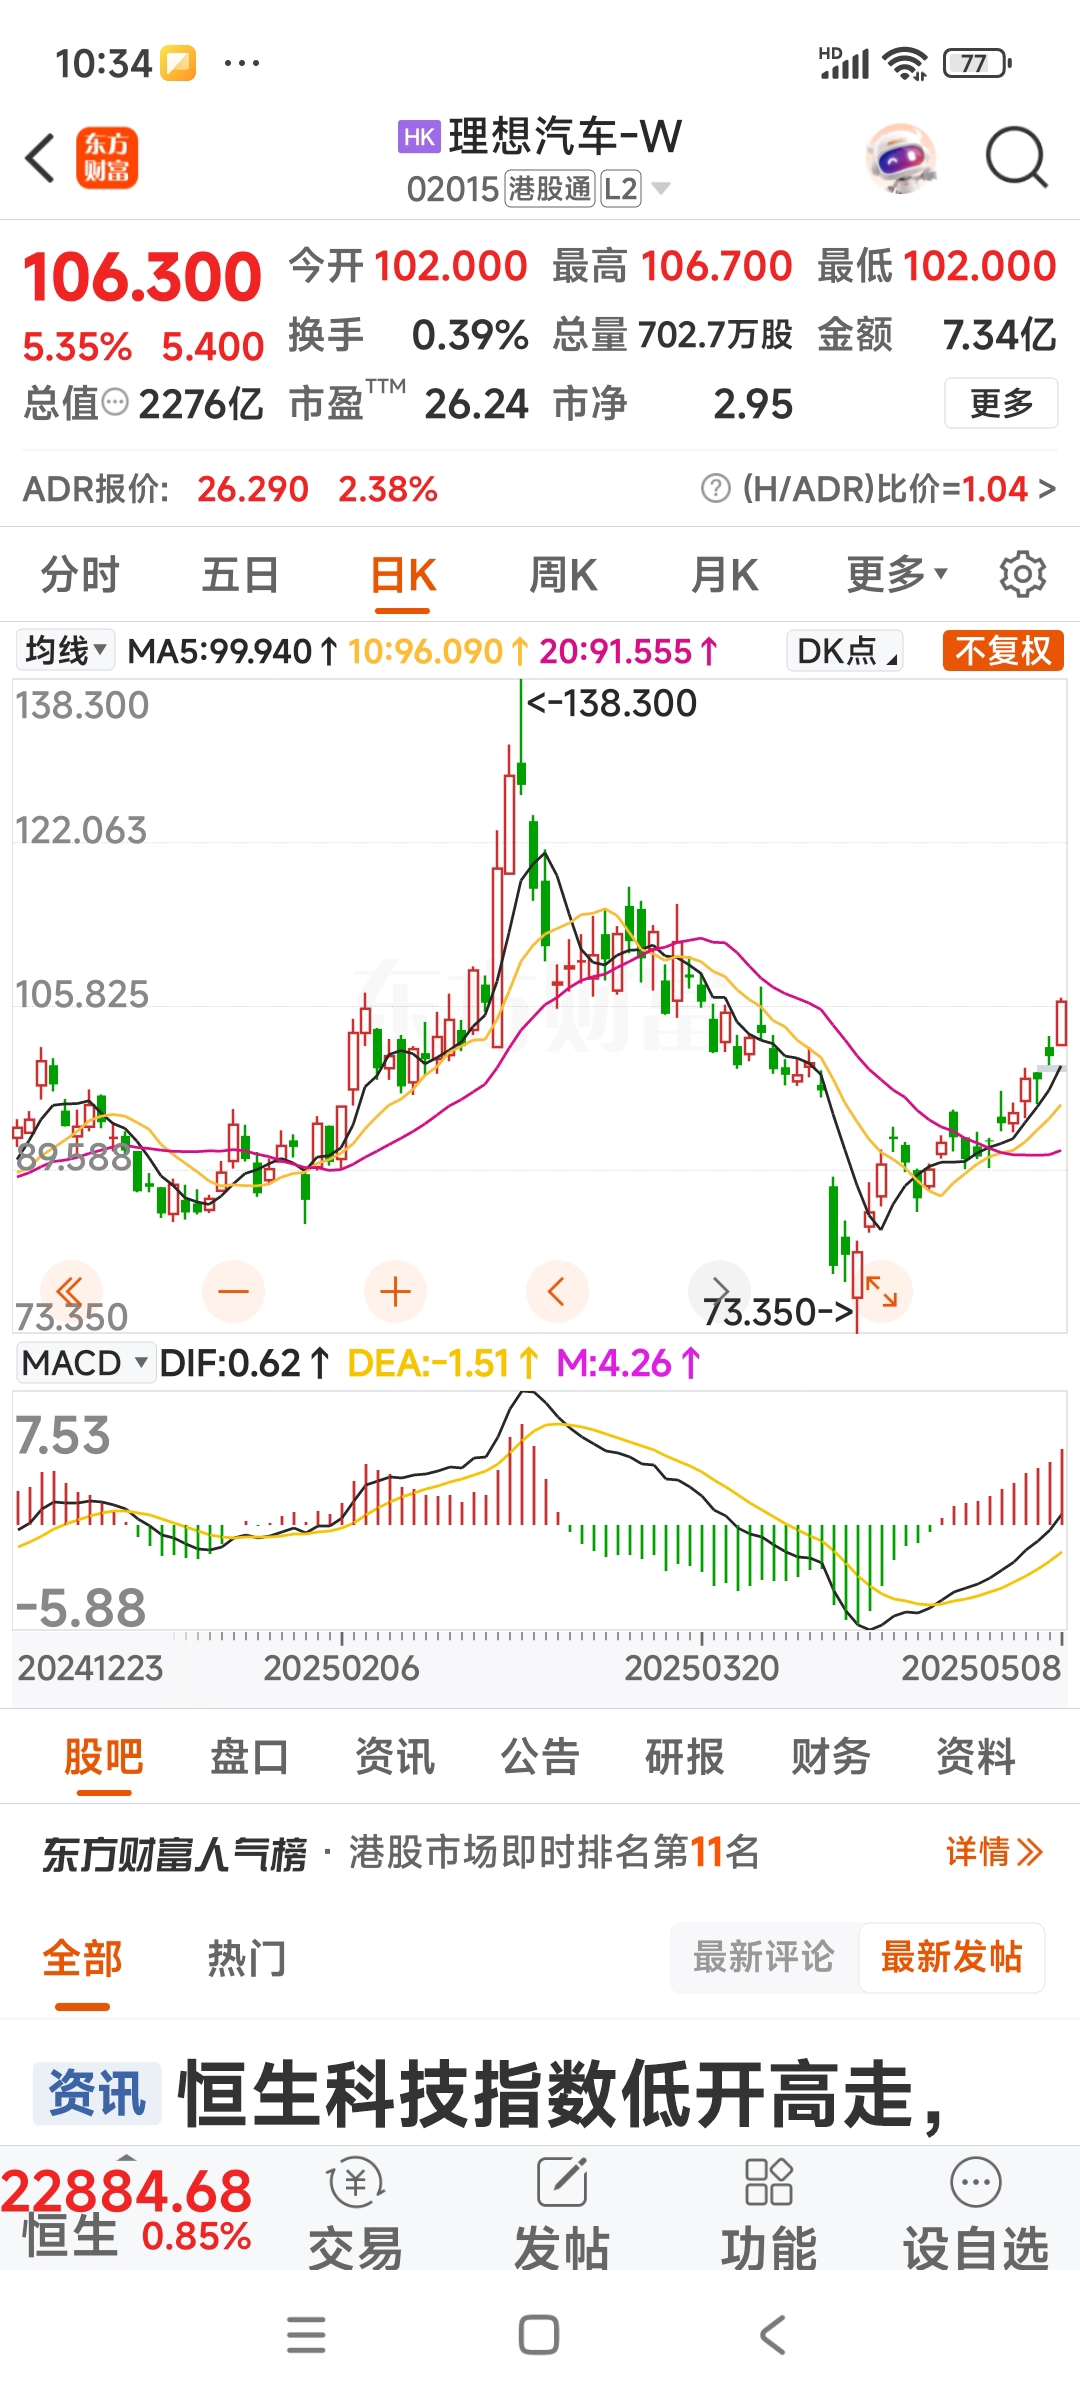The image size is (1080, 2400).
Task: Zoom out chart with minus button
Action: click(233, 1291)
